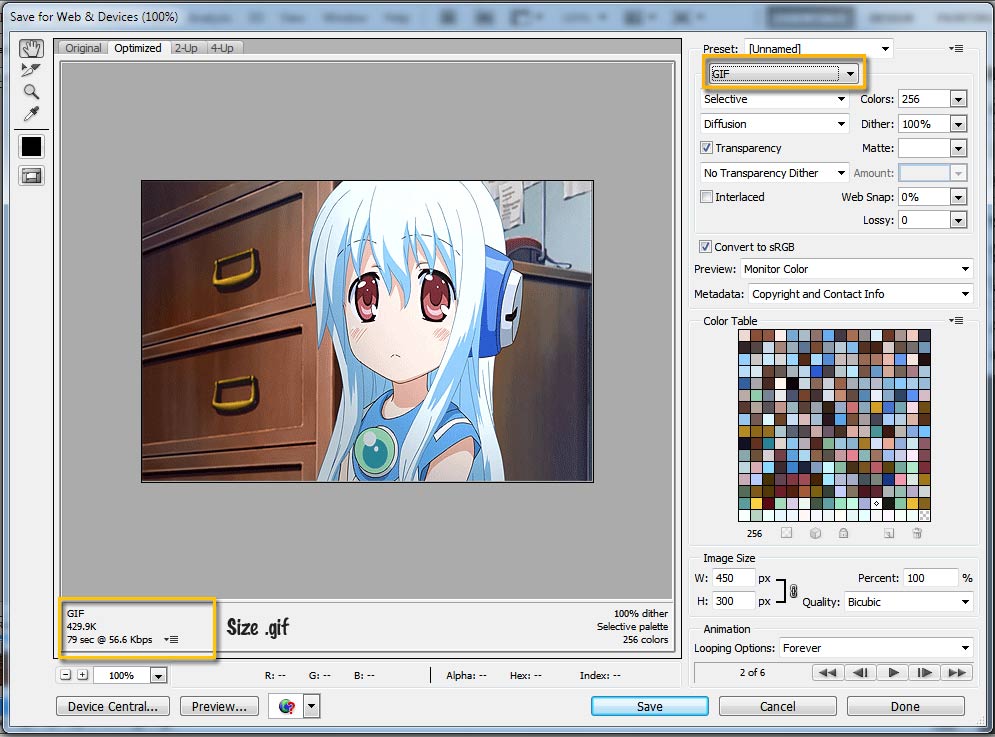This screenshot has height=737, width=995.
Task: Shift selected colors to web palette icon
Action: pyautogui.click(x=815, y=533)
